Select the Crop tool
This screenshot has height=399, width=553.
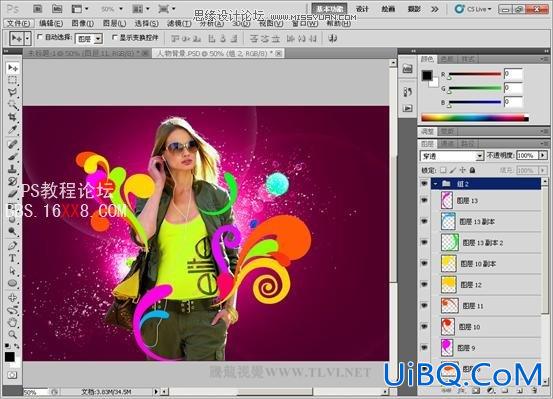click(13, 117)
